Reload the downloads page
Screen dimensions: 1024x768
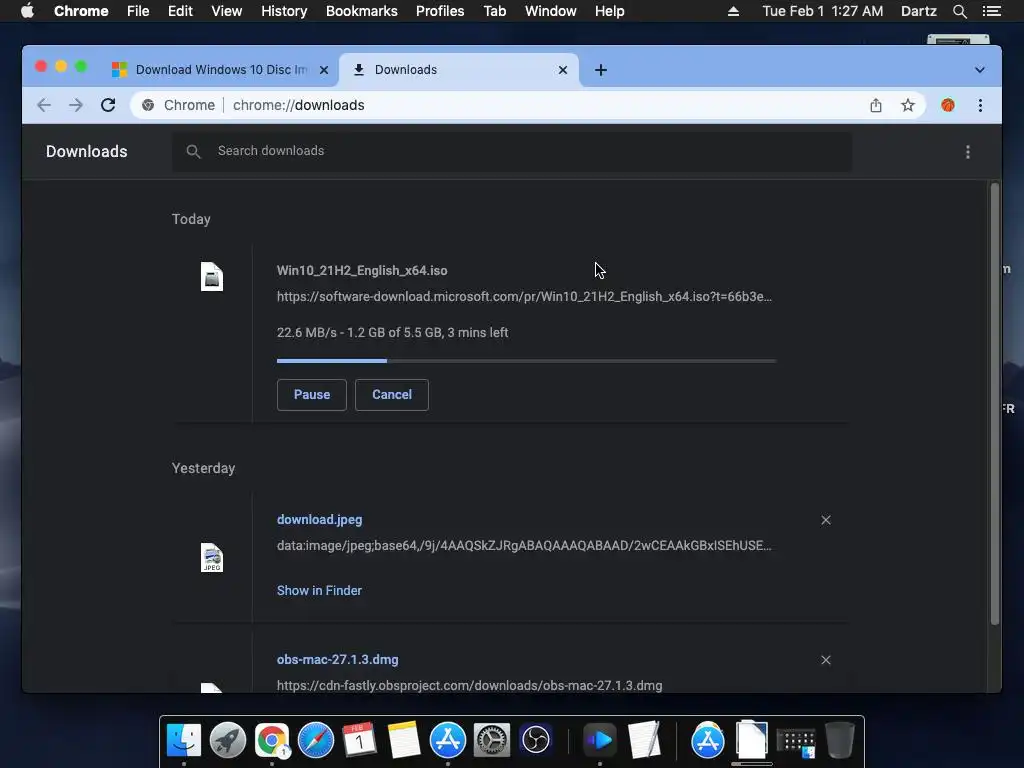(108, 105)
